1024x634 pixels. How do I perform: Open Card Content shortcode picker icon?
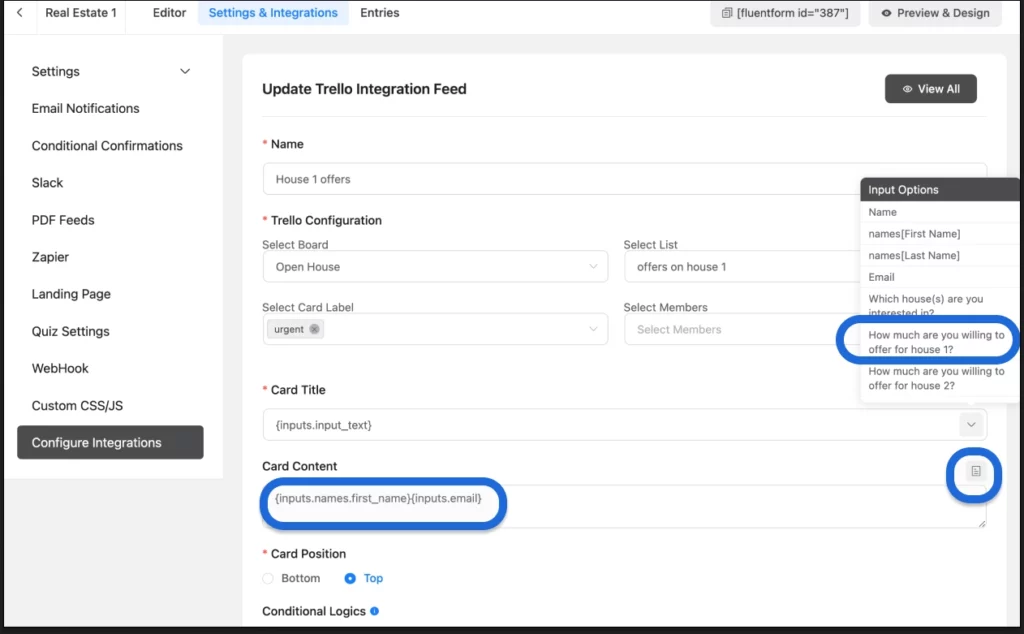tap(975, 471)
